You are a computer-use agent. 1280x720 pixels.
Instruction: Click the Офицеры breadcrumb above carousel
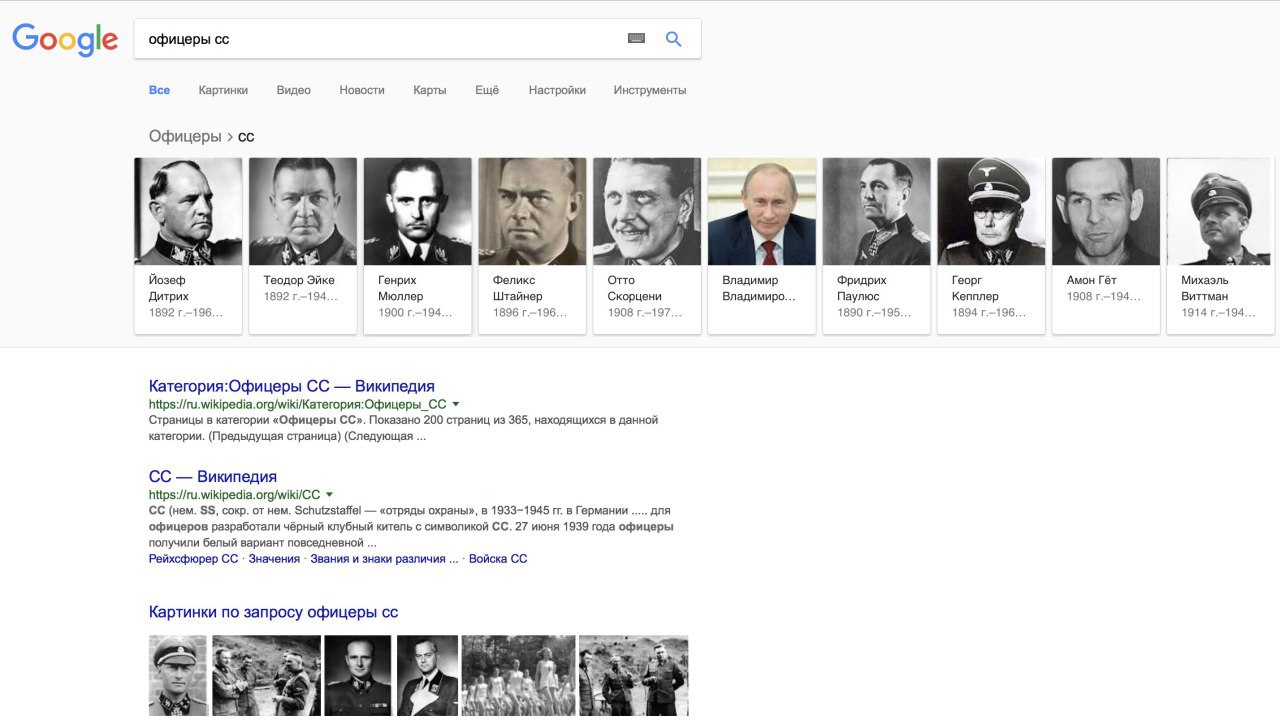point(185,136)
